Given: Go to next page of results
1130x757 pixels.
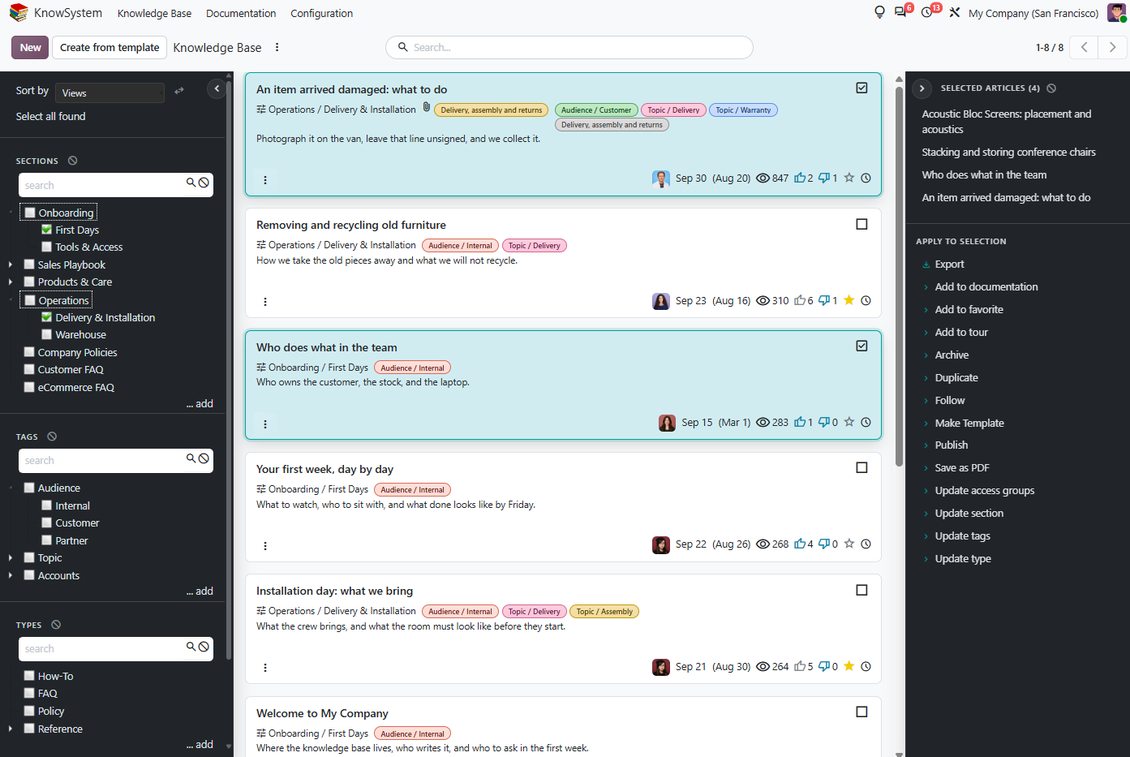Looking at the screenshot, I should [1112, 48].
